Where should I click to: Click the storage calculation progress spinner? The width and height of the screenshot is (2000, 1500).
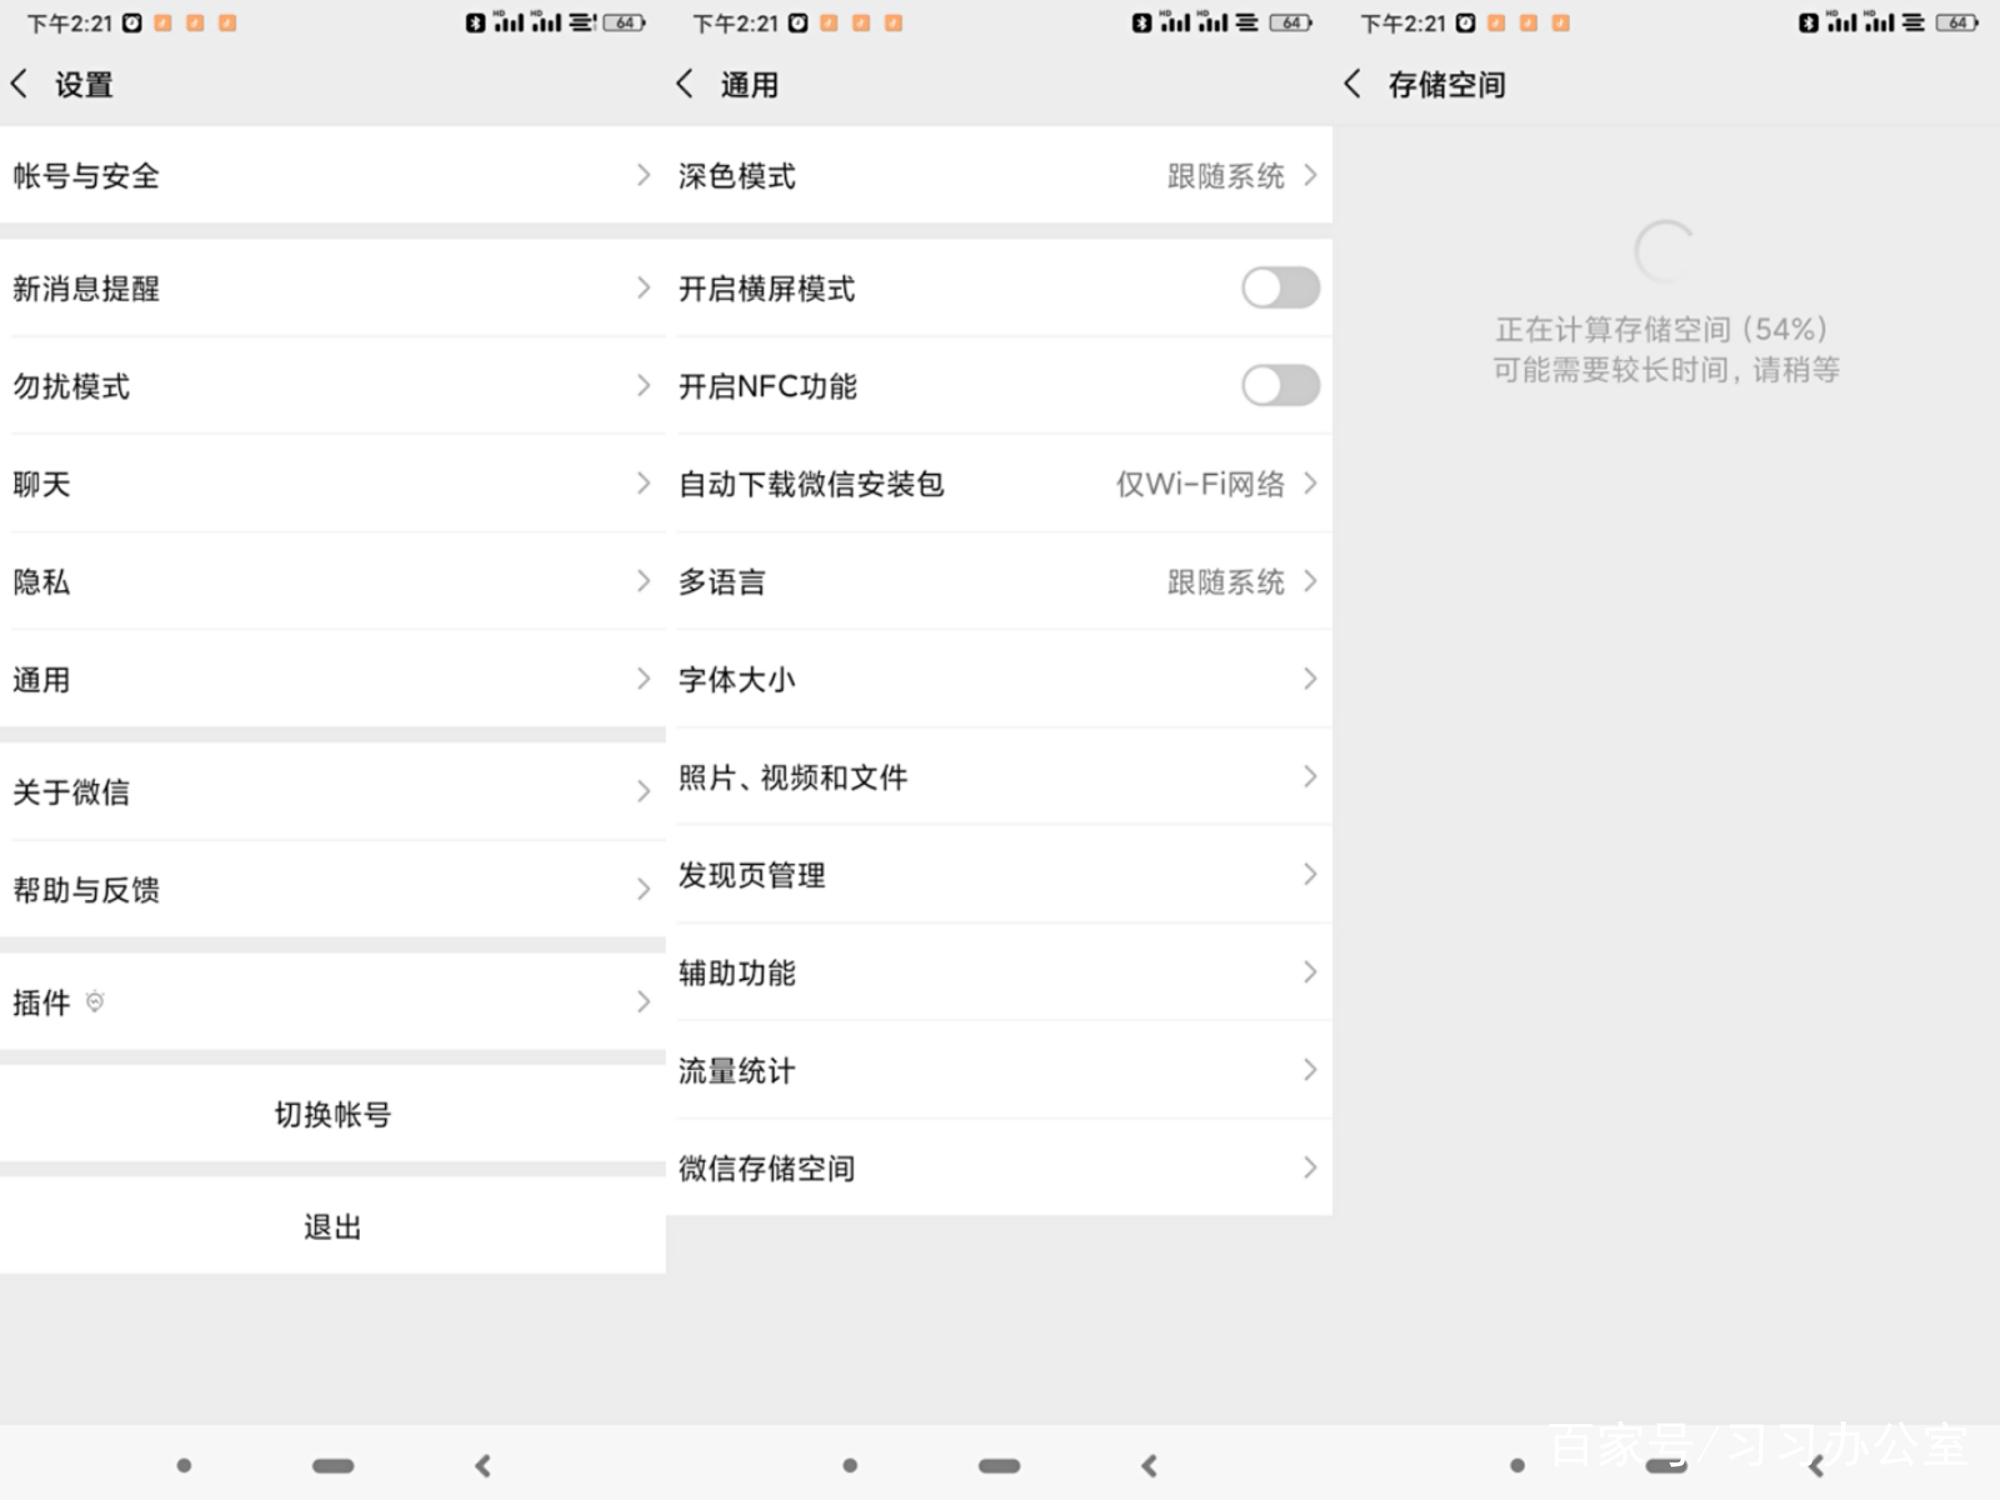(1667, 252)
